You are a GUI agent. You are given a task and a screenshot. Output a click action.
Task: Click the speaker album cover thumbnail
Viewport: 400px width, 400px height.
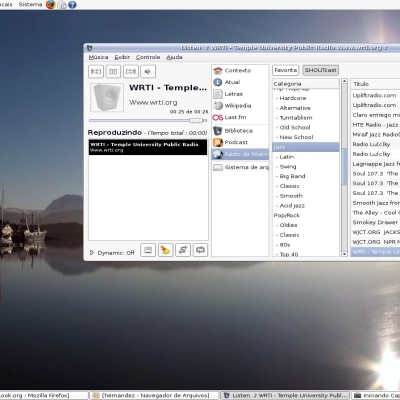coord(107,97)
